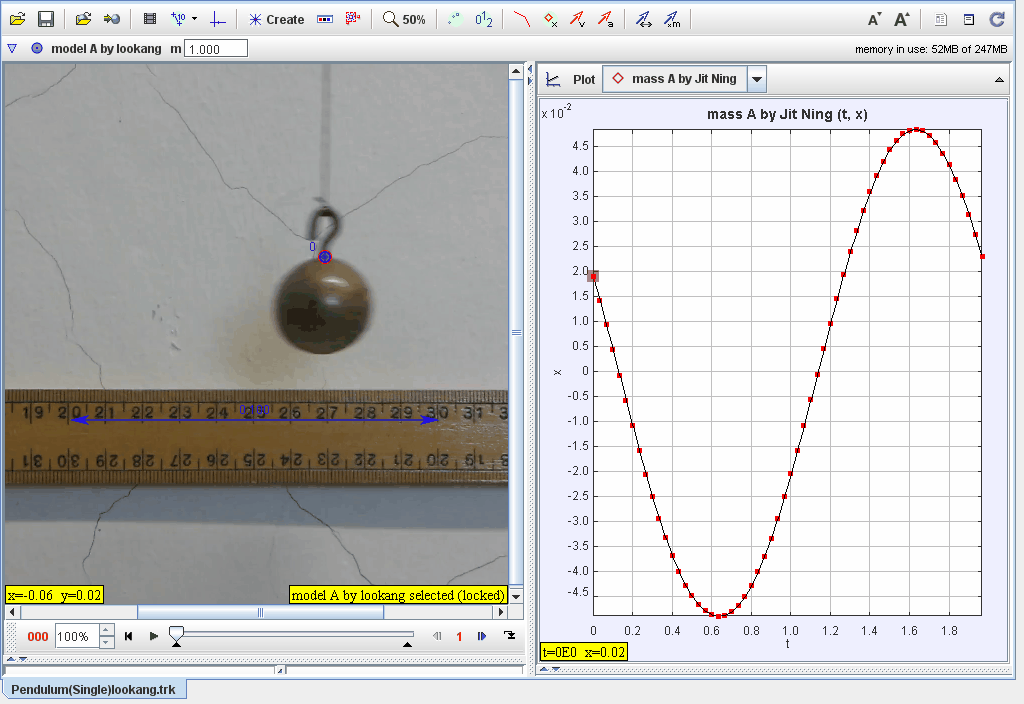
Task: Open the Track Control icon
Action: tap(325, 20)
